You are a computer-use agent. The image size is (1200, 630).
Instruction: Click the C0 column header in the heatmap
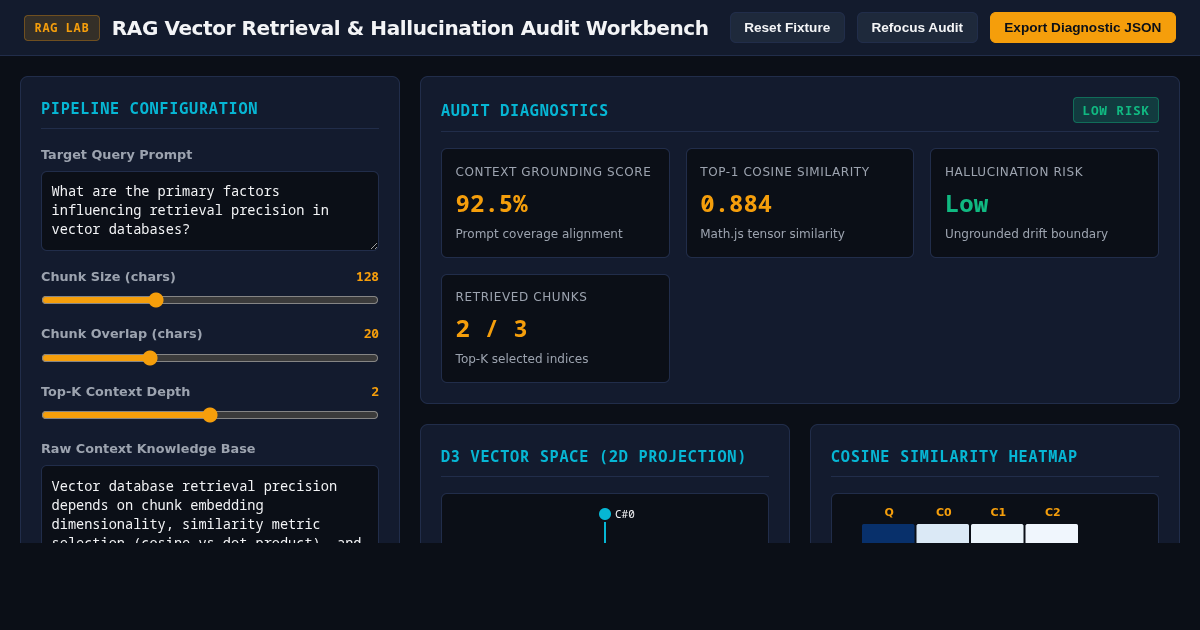coord(944,512)
